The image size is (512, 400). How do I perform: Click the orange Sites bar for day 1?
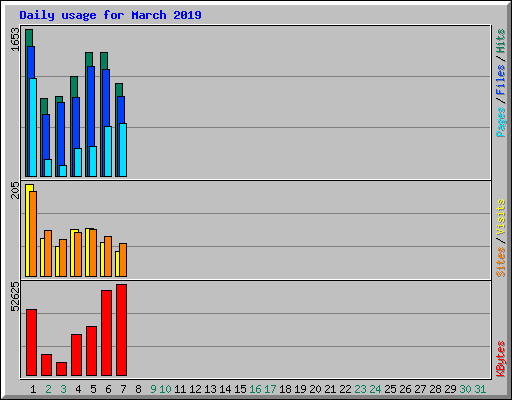[x=33, y=234]
